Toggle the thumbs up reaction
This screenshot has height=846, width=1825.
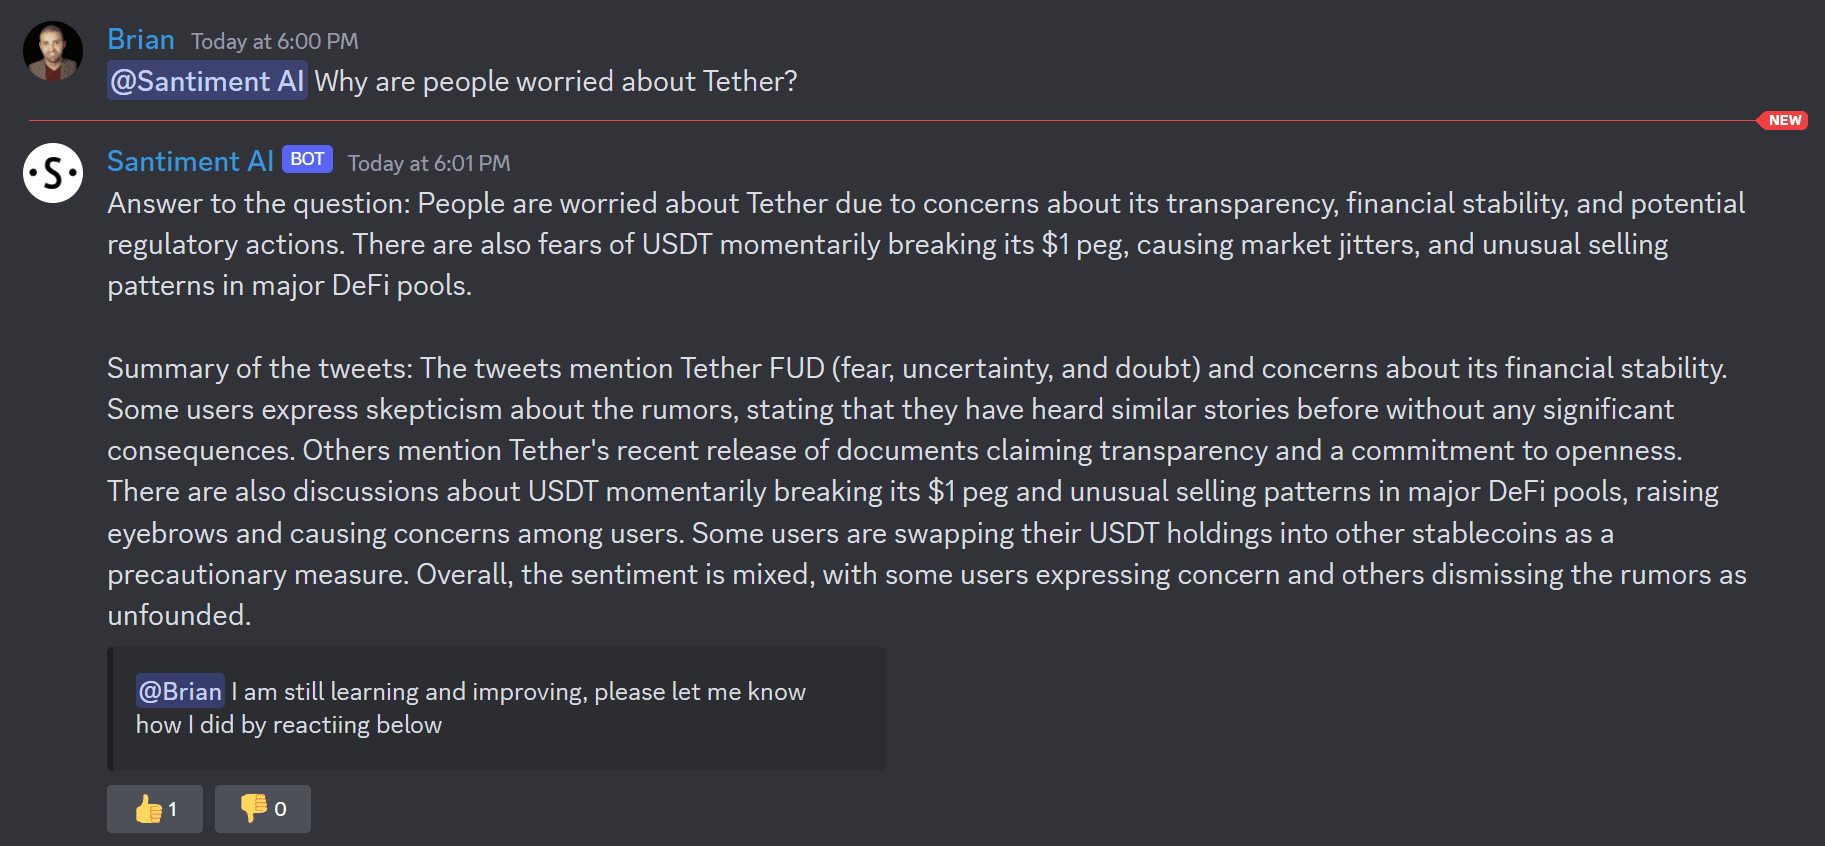155,809
